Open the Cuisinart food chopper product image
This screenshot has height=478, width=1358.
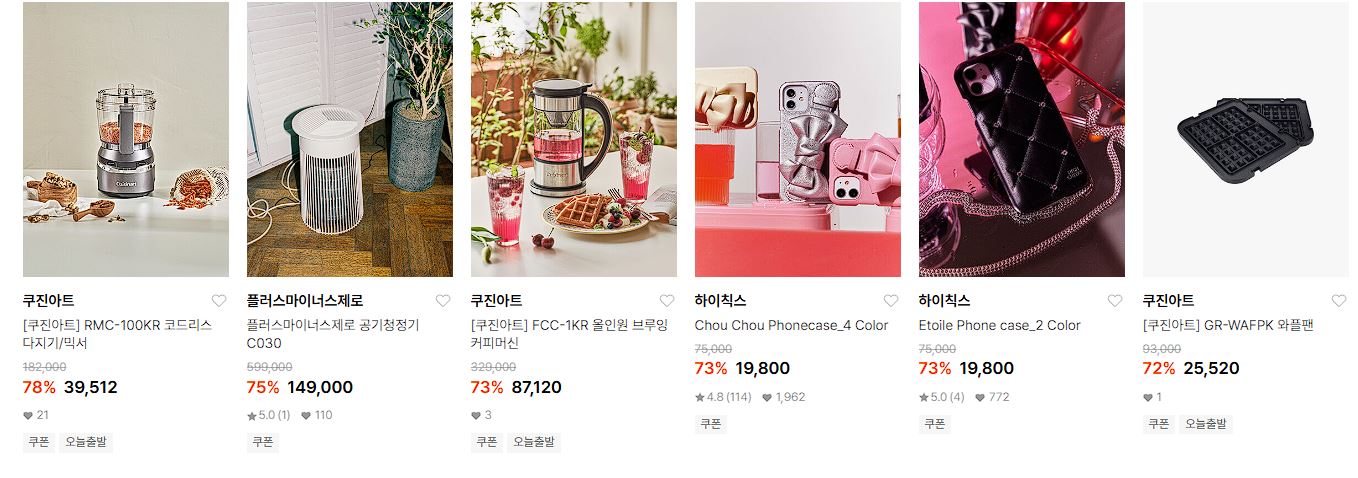[x=126, y=139]
